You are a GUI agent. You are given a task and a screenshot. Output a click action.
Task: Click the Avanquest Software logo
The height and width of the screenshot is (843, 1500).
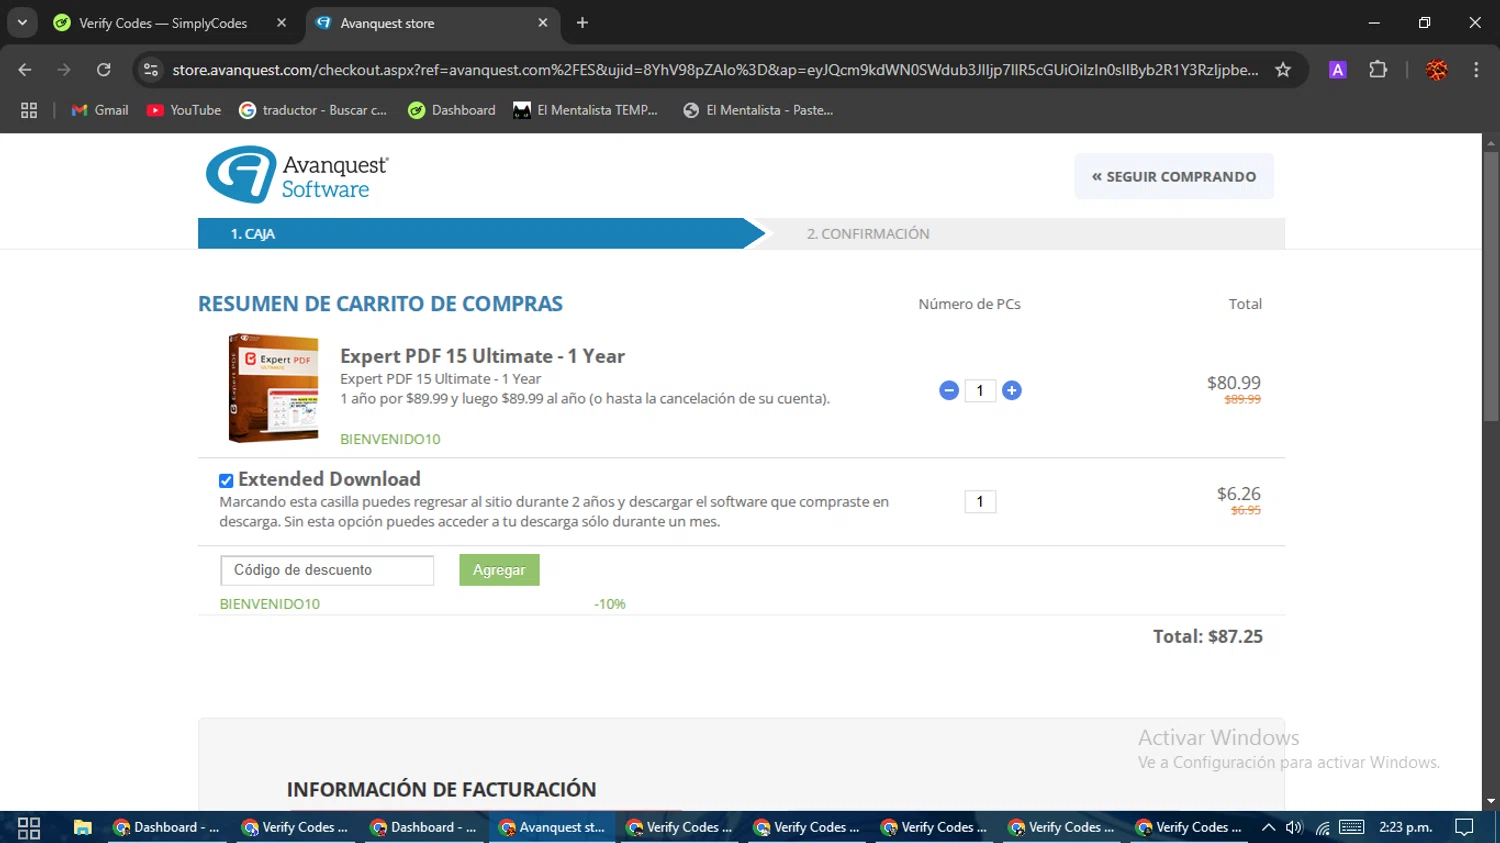[297, 175]
